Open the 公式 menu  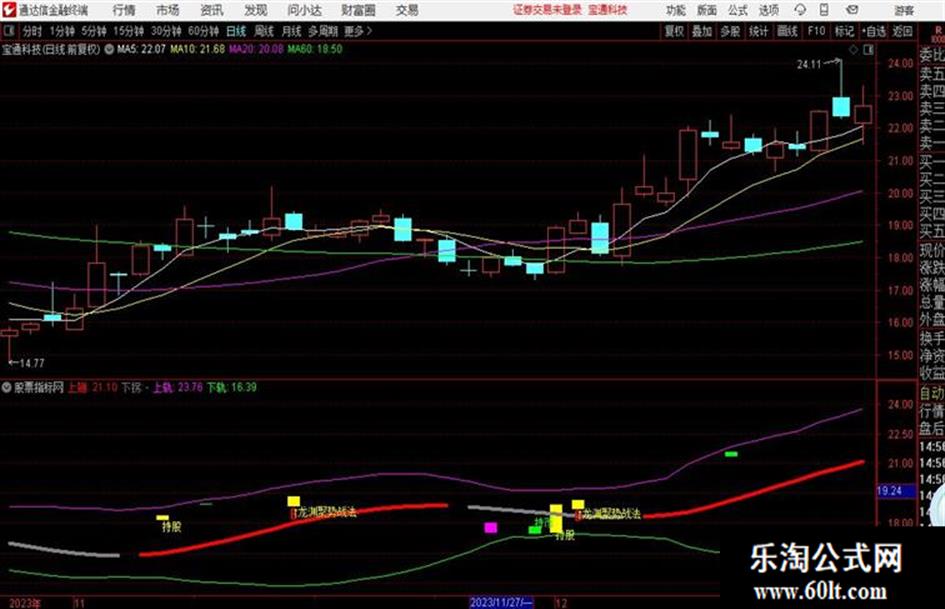(x=738, y=10)
